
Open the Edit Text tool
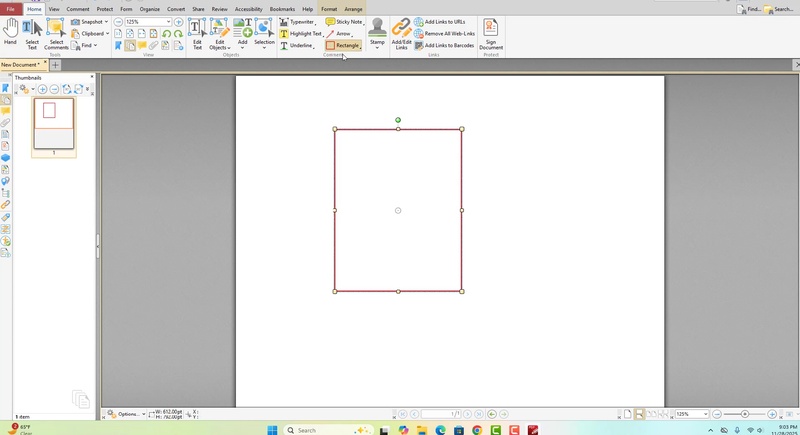tap(197, 34)
